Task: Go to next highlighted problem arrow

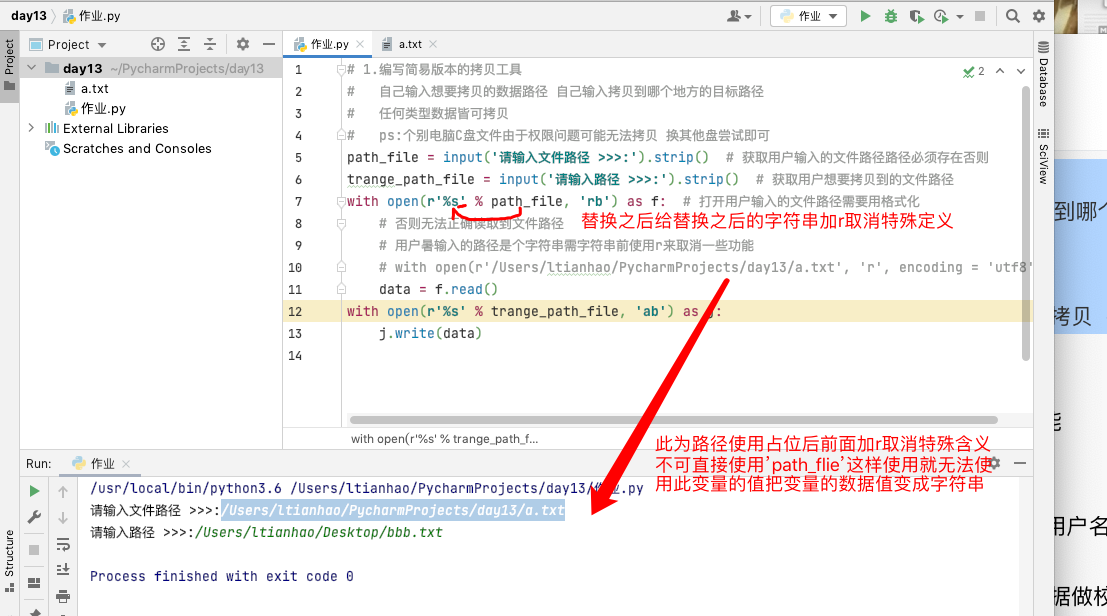Action: pos(1021,71)
